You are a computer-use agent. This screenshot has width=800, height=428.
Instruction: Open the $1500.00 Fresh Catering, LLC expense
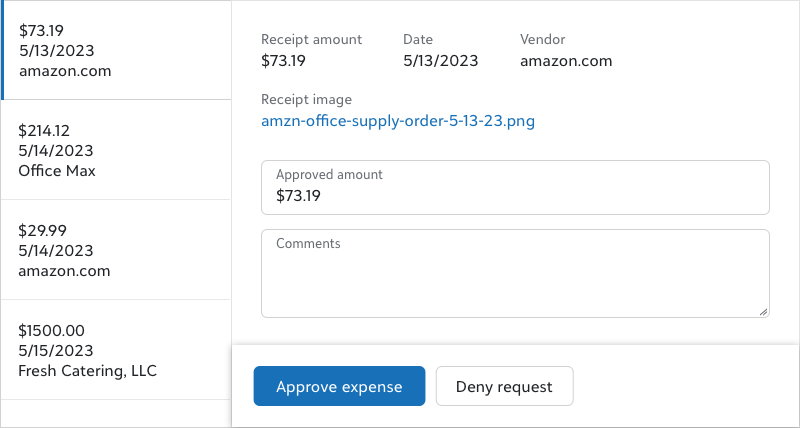[x=115, y=350]
